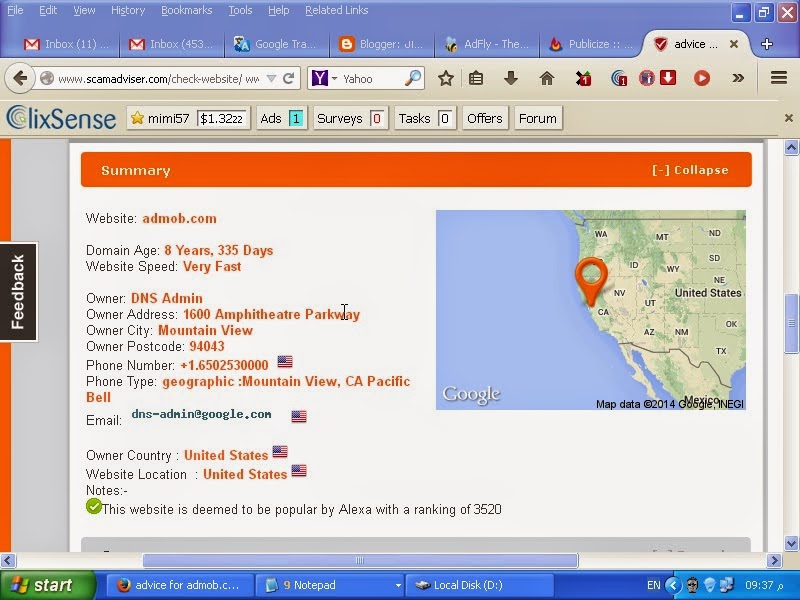
Task: Click the flag beside Owner Country
Action: click(x=280, y=452)
